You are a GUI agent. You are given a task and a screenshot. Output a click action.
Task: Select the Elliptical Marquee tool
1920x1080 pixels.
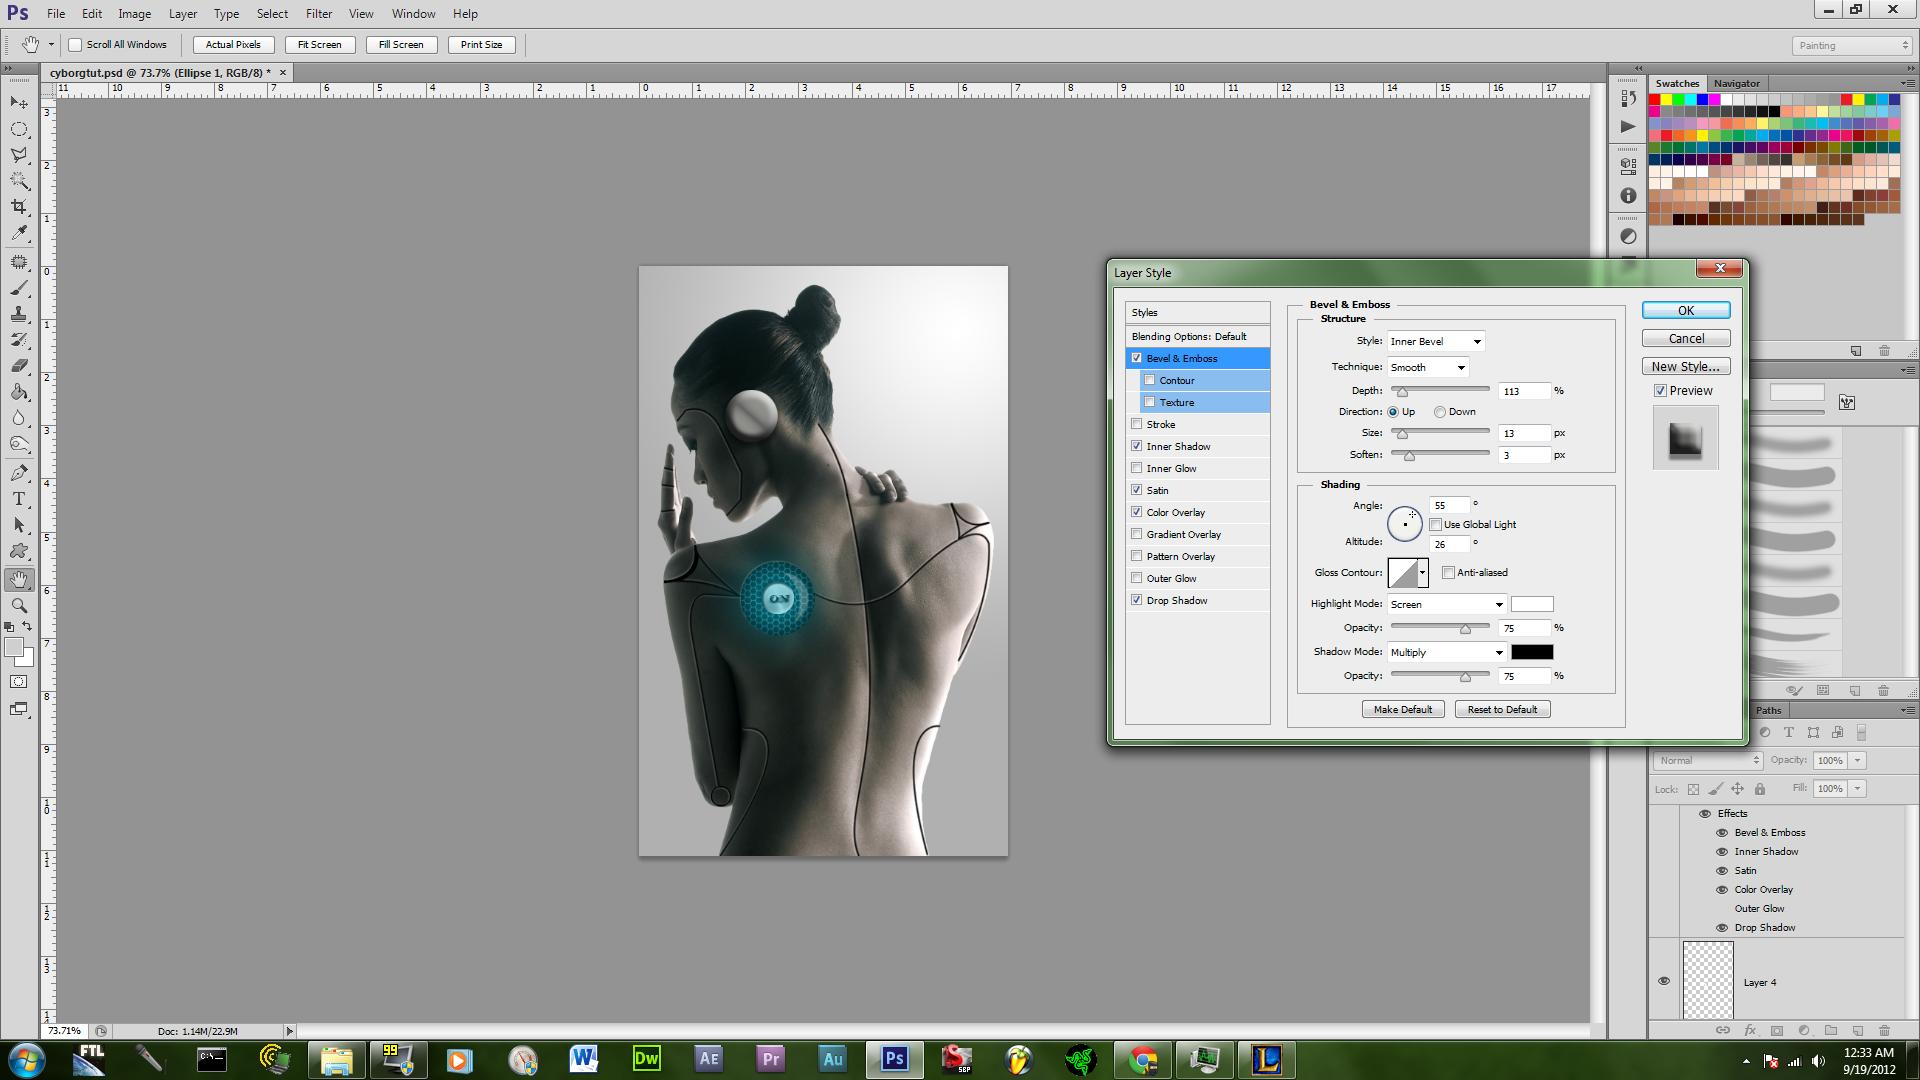(x=19, y=129)
